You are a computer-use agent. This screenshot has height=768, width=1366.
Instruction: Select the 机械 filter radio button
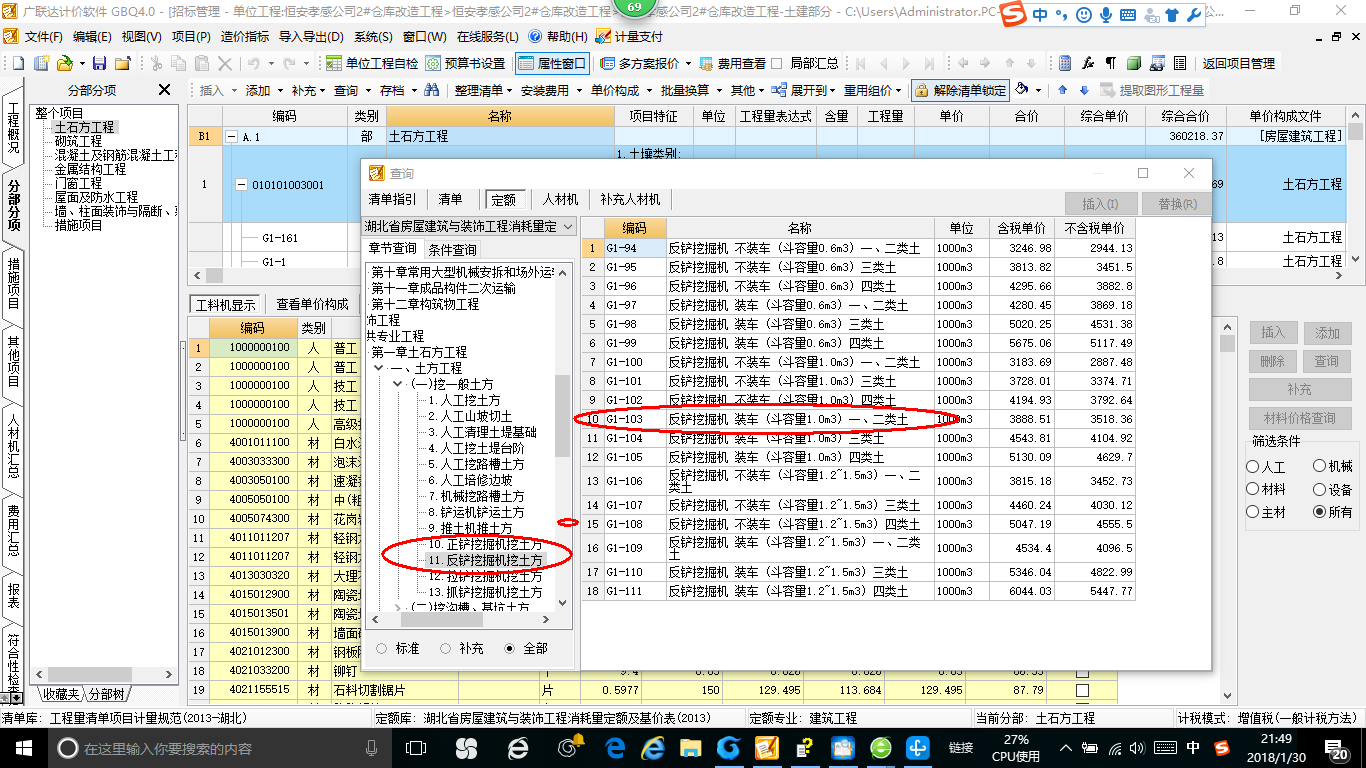click(x=1319, y=467)
